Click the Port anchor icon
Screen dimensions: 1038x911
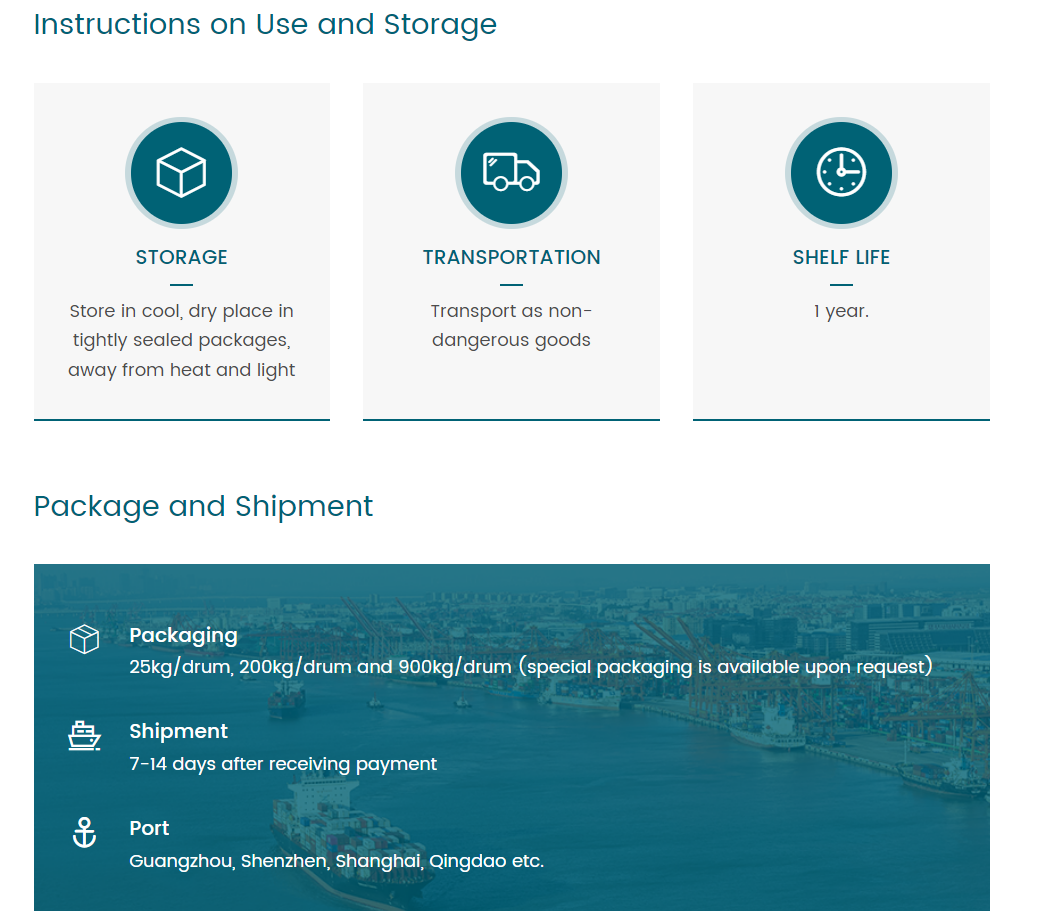coord(84,832)
